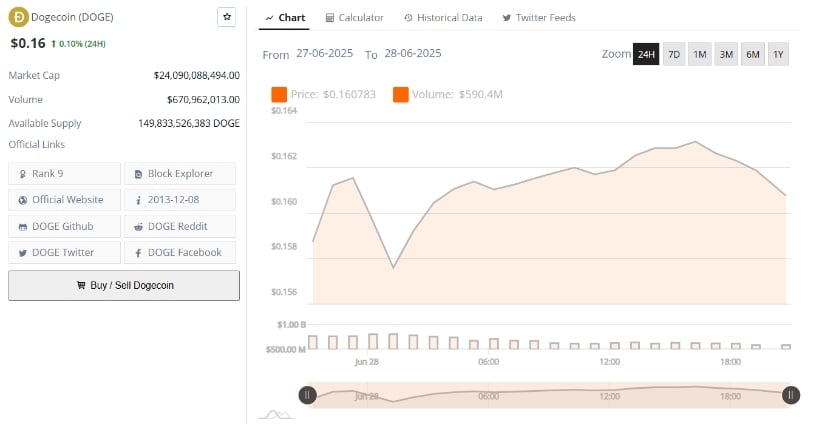Click the Chart tab line icon

pos(269,18)
